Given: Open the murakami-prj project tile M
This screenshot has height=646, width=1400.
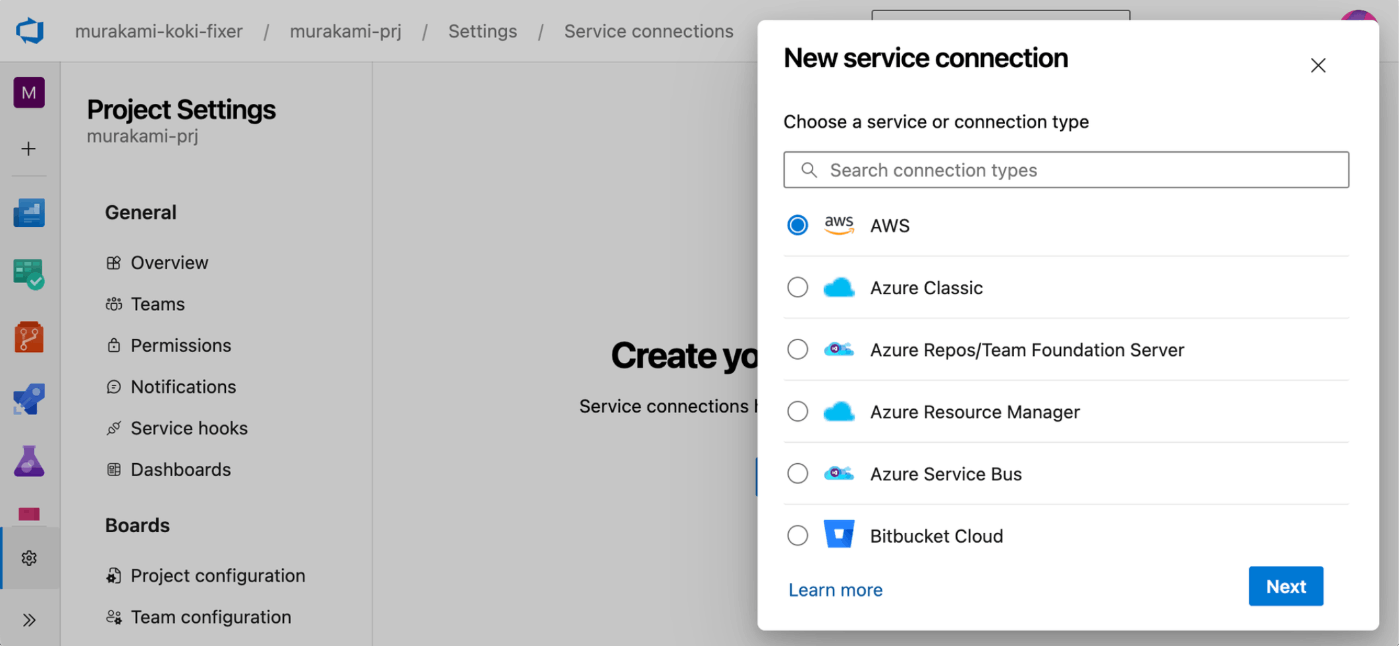Looking at the screenshot, I should click(x=29, y=93).
